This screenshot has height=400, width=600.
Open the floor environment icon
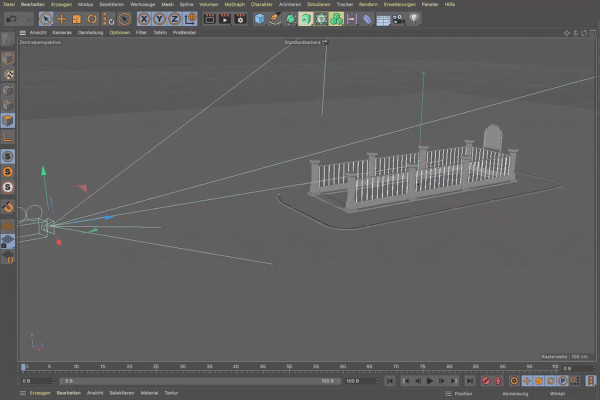tap(383, 20)
